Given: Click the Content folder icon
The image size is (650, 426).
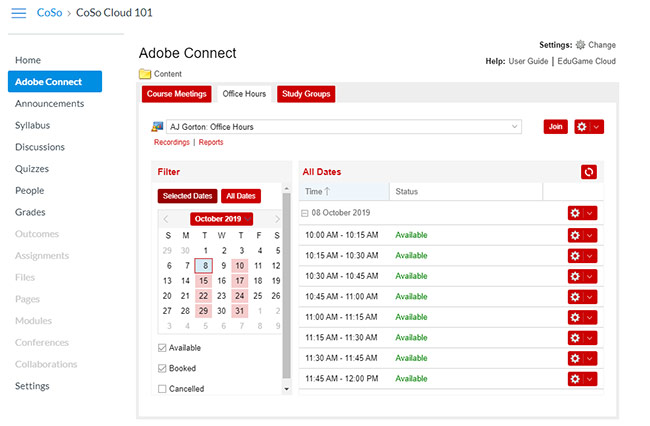Looking at the screenshot, I should [145, 74].
